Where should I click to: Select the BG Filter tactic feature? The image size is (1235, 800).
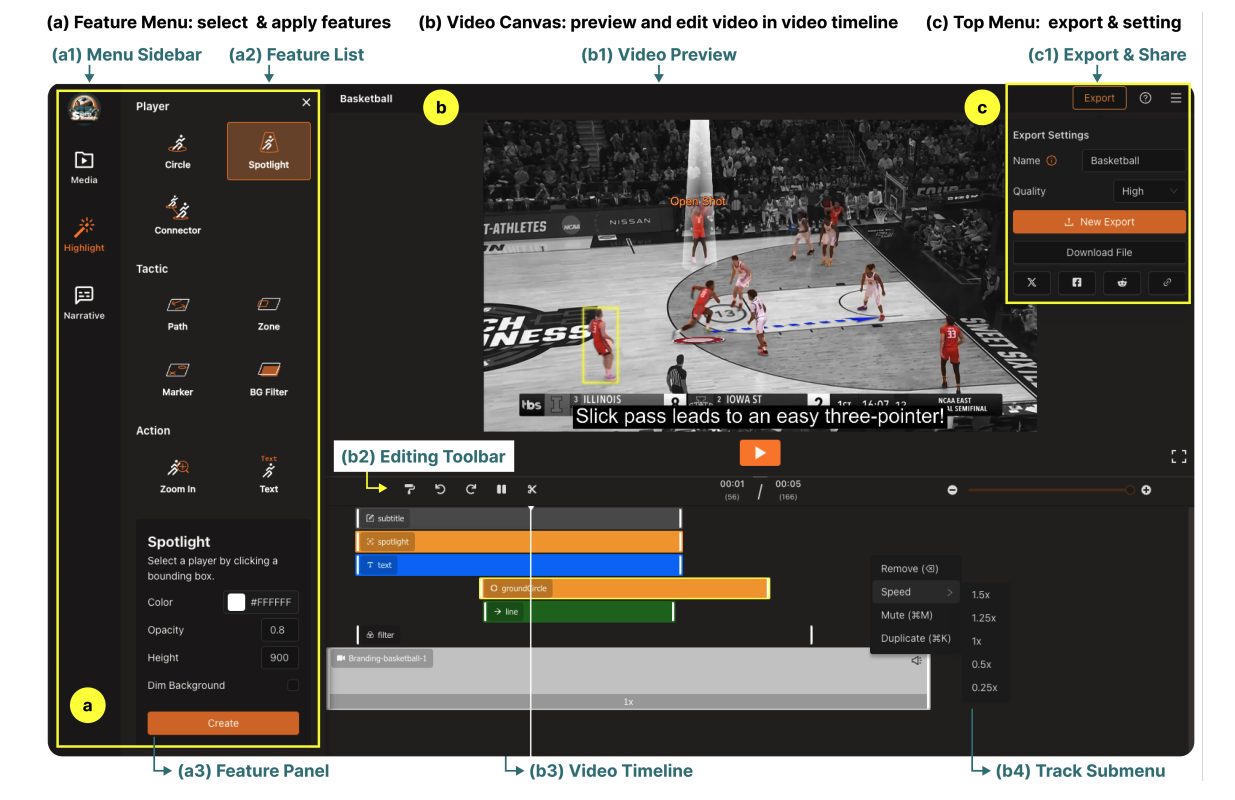268,374
